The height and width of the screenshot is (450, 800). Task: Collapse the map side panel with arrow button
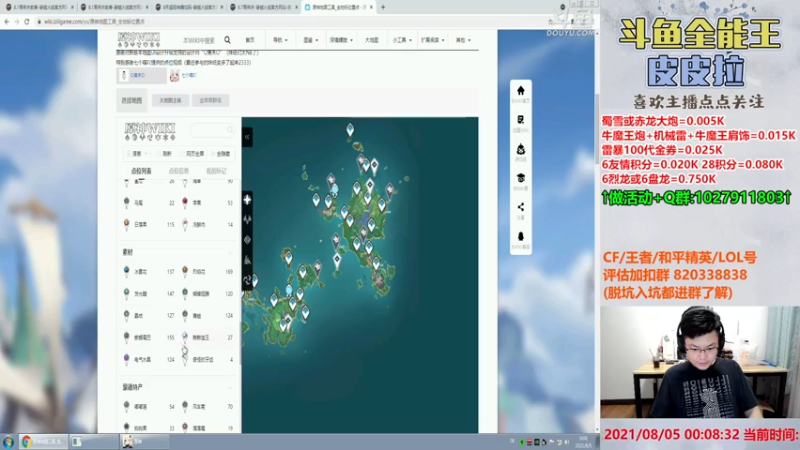point(247,137)
